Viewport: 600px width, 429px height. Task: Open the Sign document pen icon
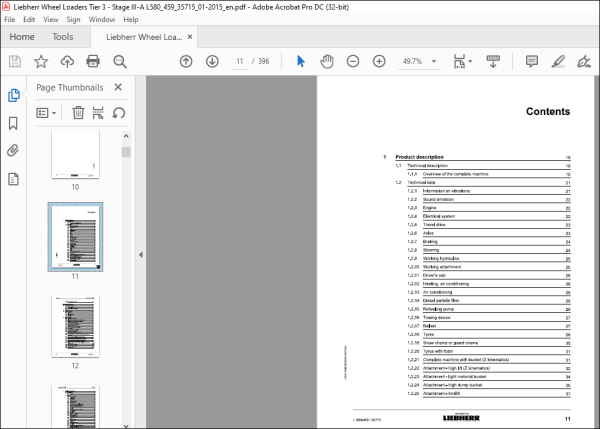click(x=584, y=61)
